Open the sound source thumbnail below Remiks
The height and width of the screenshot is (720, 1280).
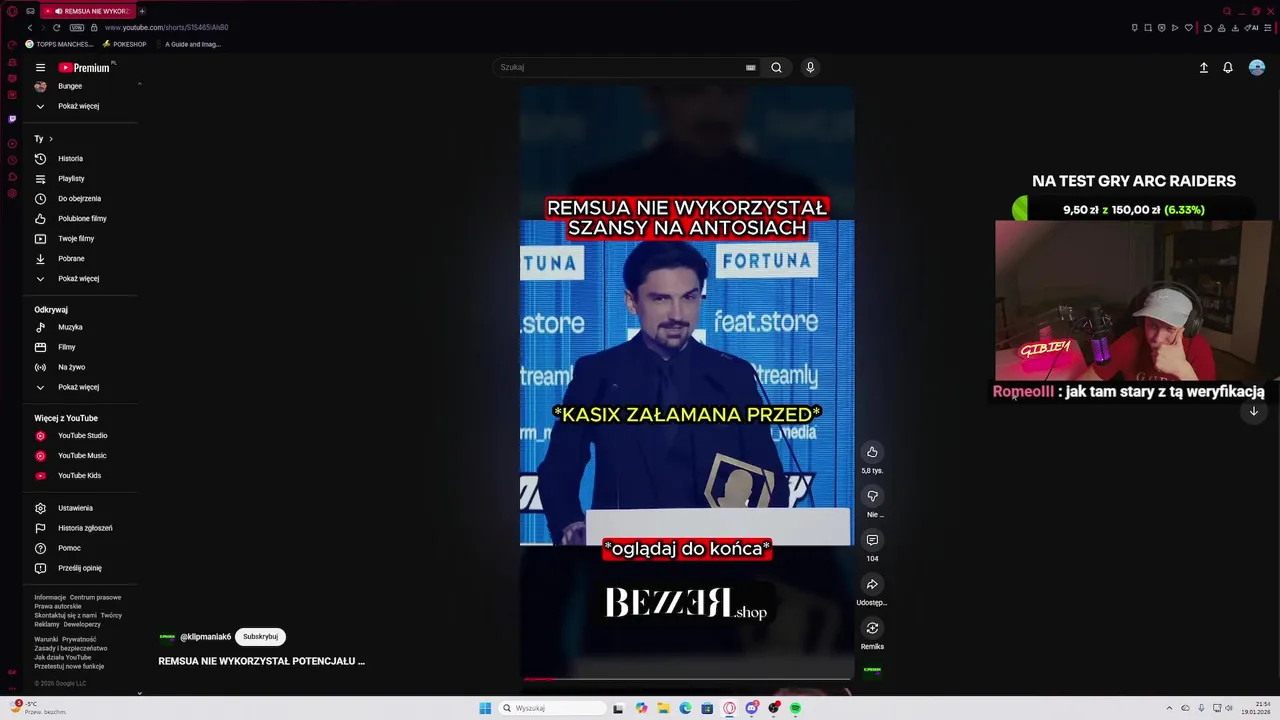(x=872, y=670)
